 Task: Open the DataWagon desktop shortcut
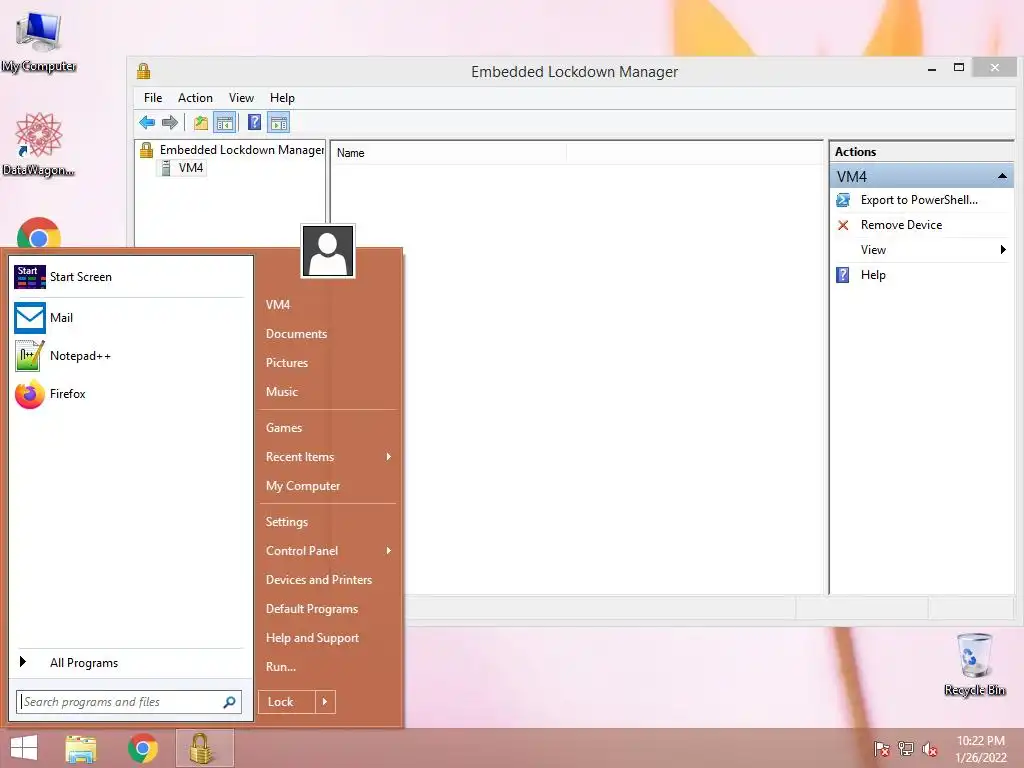pyautogui.click(x=39, y=145)
